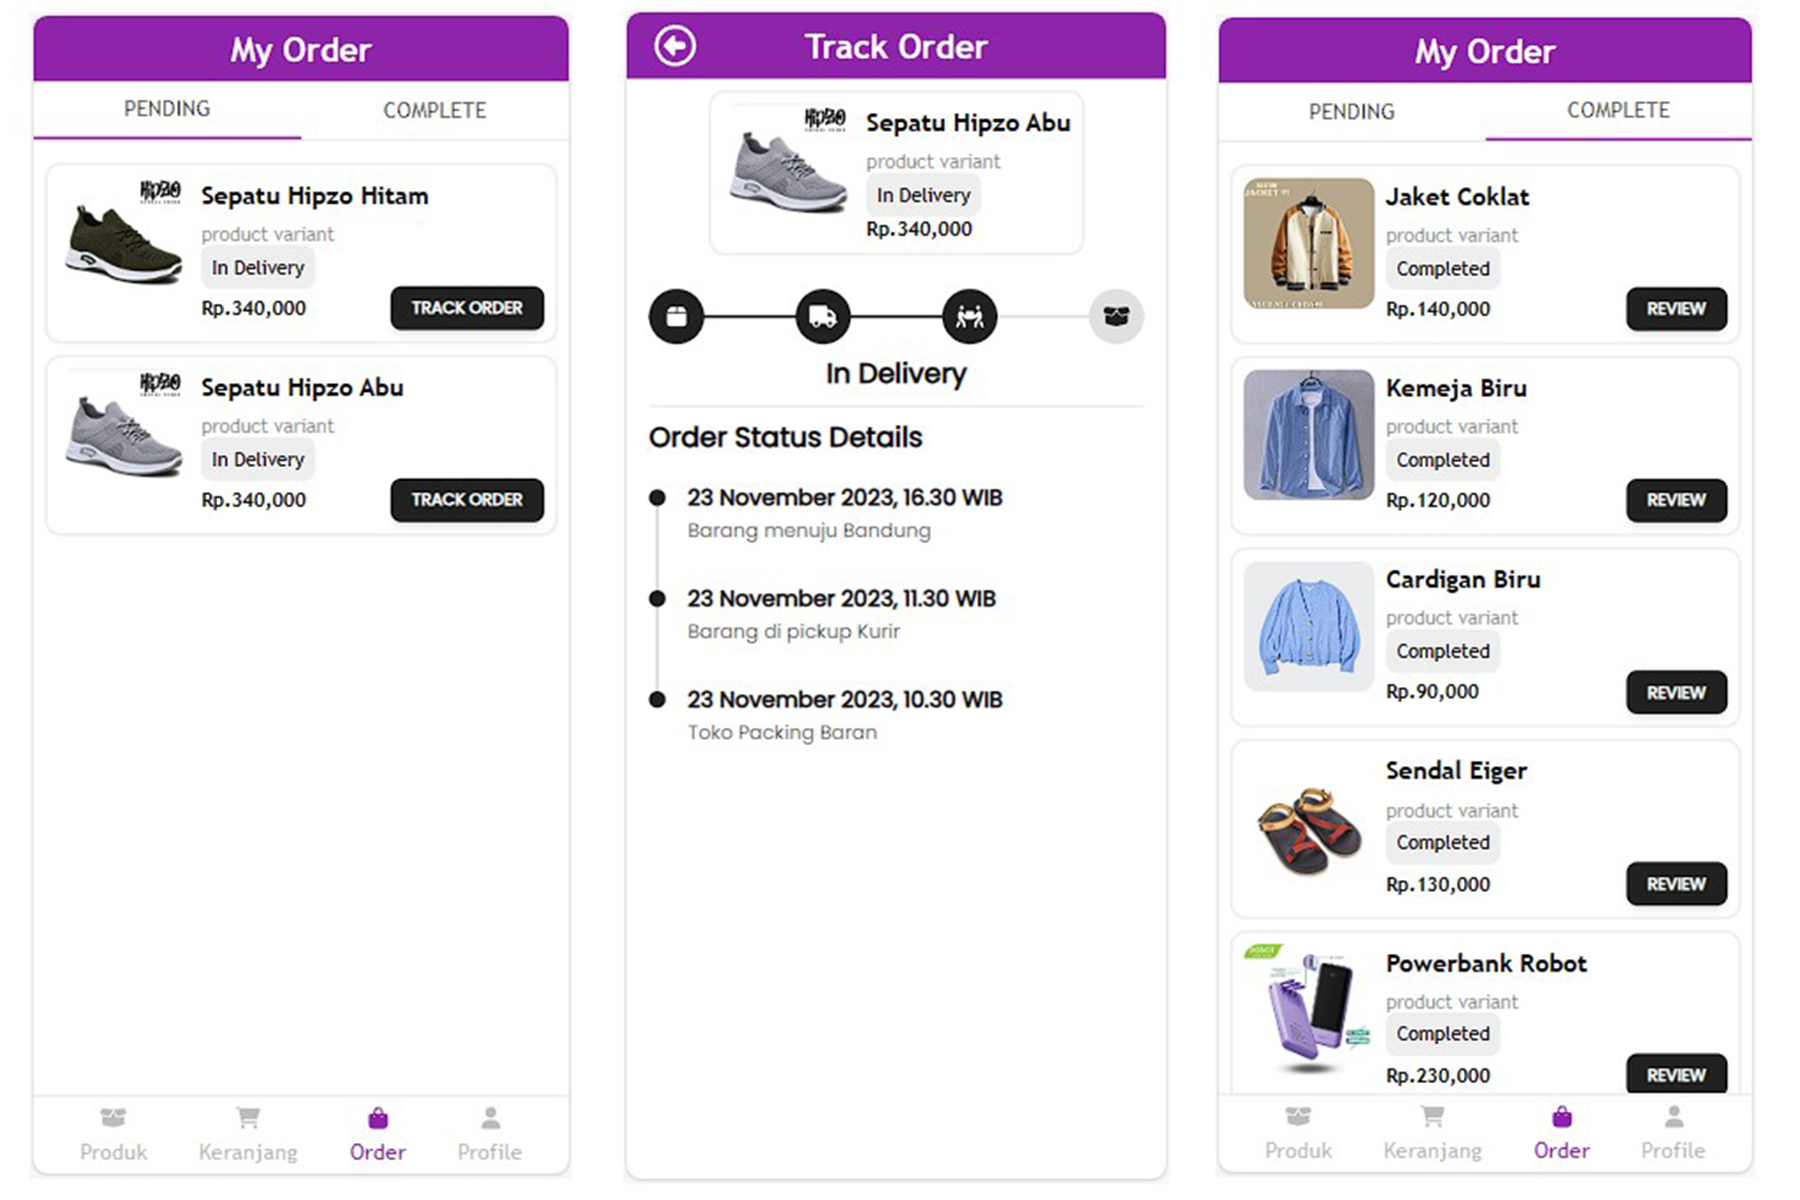Review the Jaket Coklat order
Viewport: 1800px width, 1200px height.
[x=1676, y=309]
